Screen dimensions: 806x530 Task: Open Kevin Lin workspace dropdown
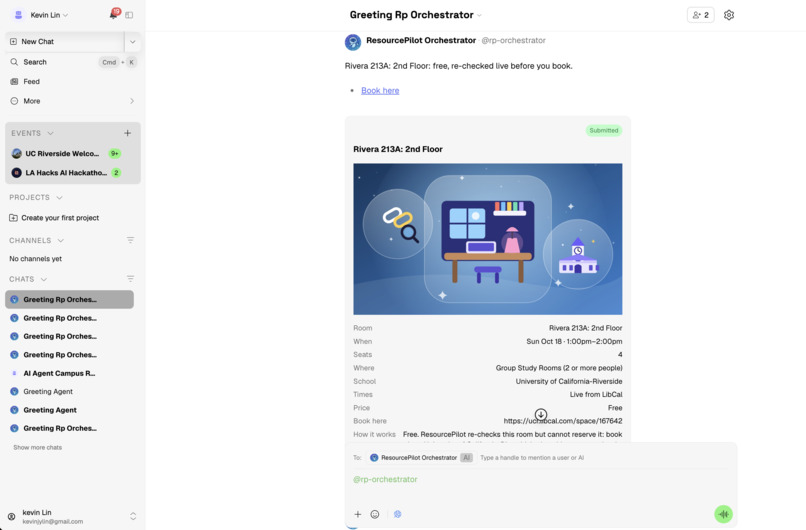49,15
